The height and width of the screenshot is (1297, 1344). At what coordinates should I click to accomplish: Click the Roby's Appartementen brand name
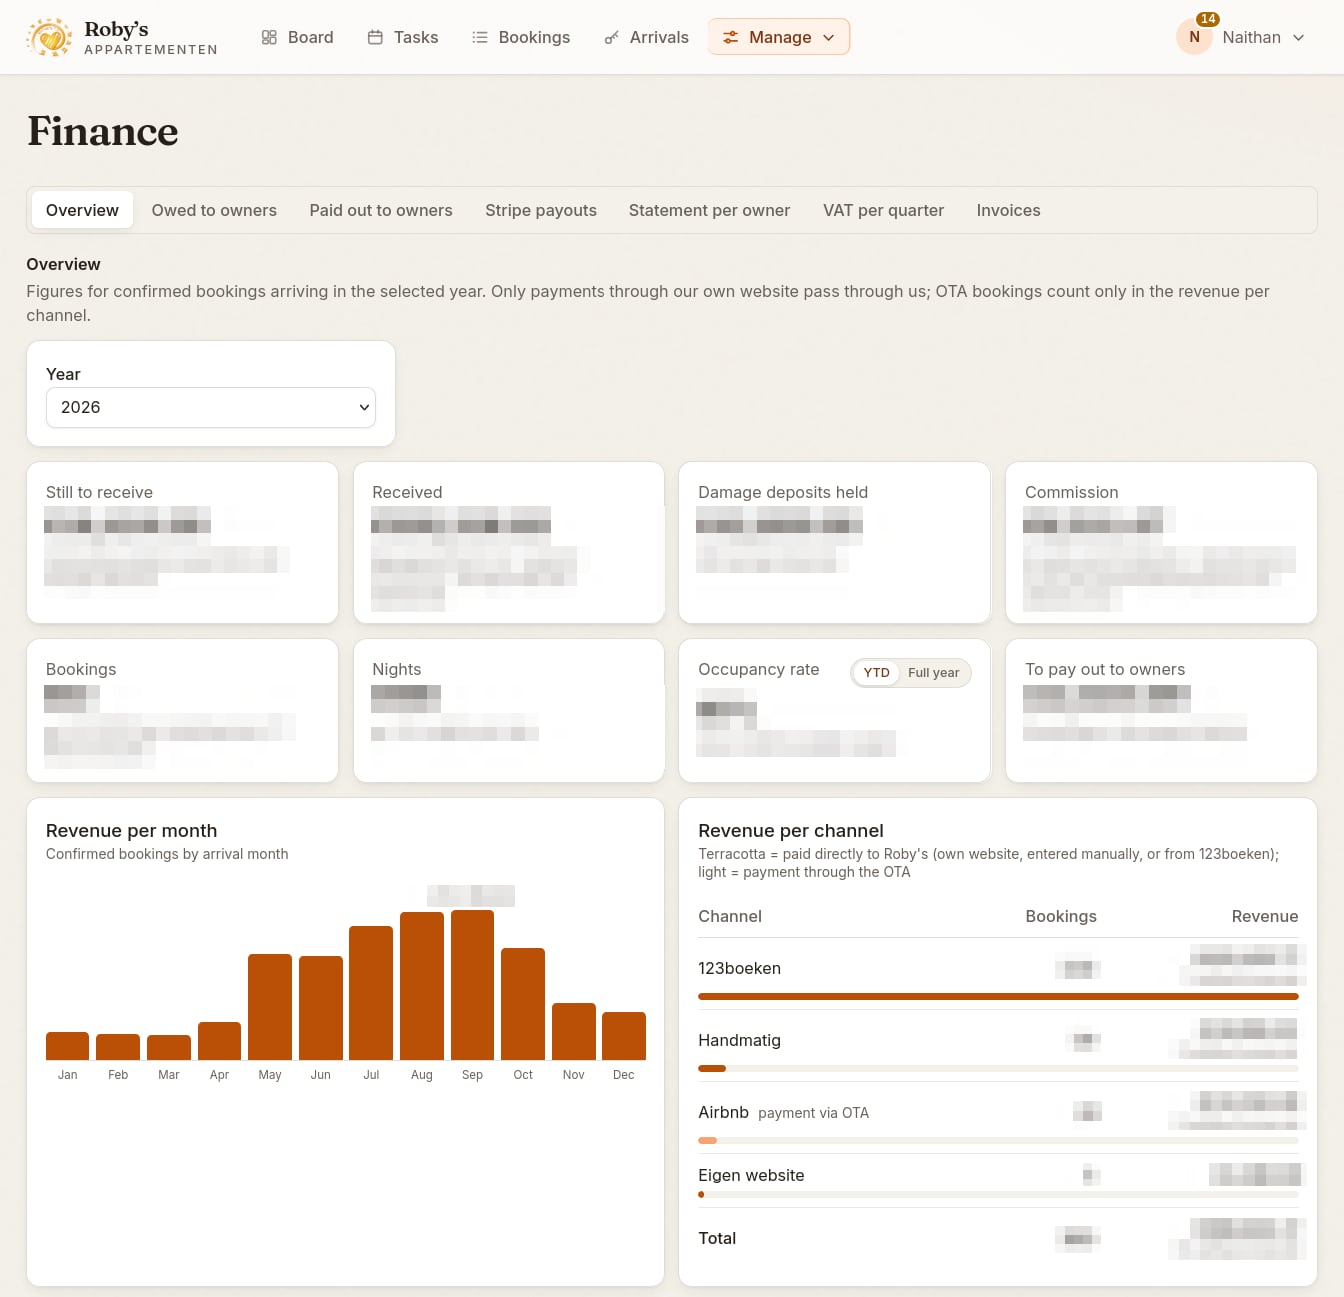click(151, 37)
